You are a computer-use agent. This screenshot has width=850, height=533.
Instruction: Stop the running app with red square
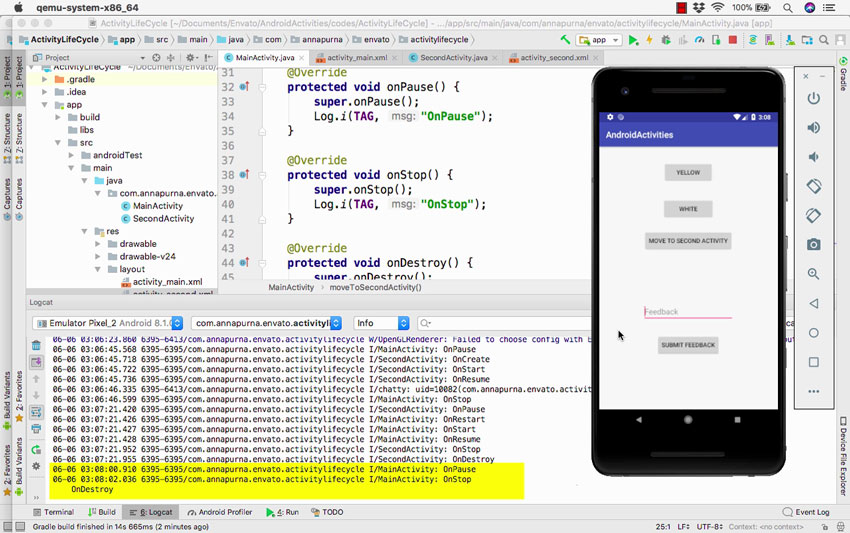pos(732,40)
